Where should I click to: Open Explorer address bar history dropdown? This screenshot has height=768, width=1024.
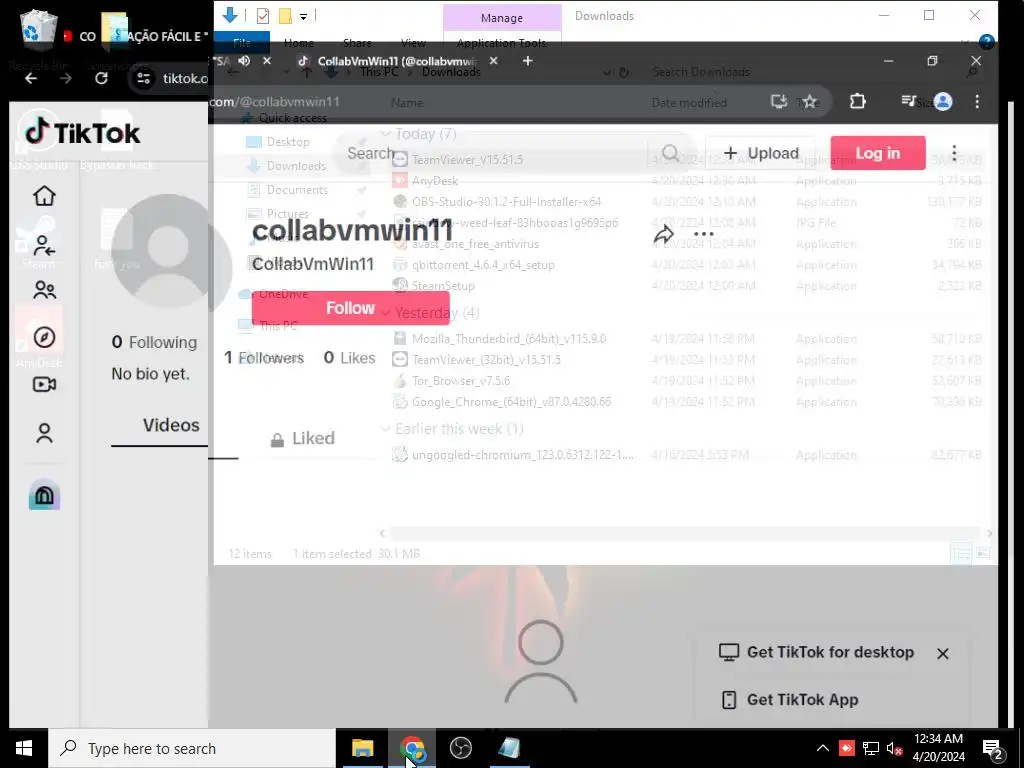click(607, 72)
